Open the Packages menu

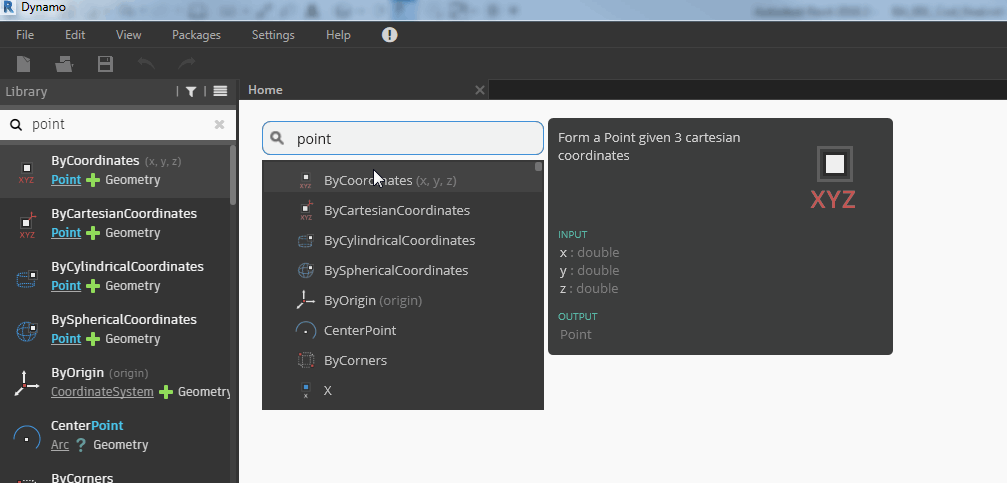click(196, 35)
